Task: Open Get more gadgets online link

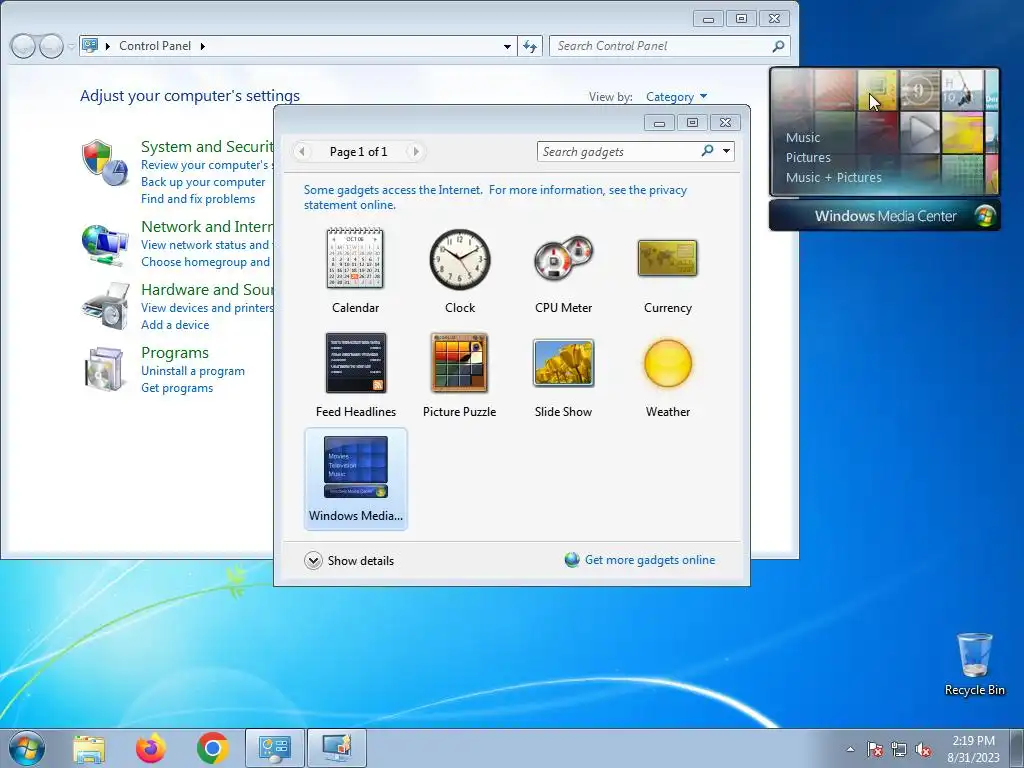Action: pos(650,560)
